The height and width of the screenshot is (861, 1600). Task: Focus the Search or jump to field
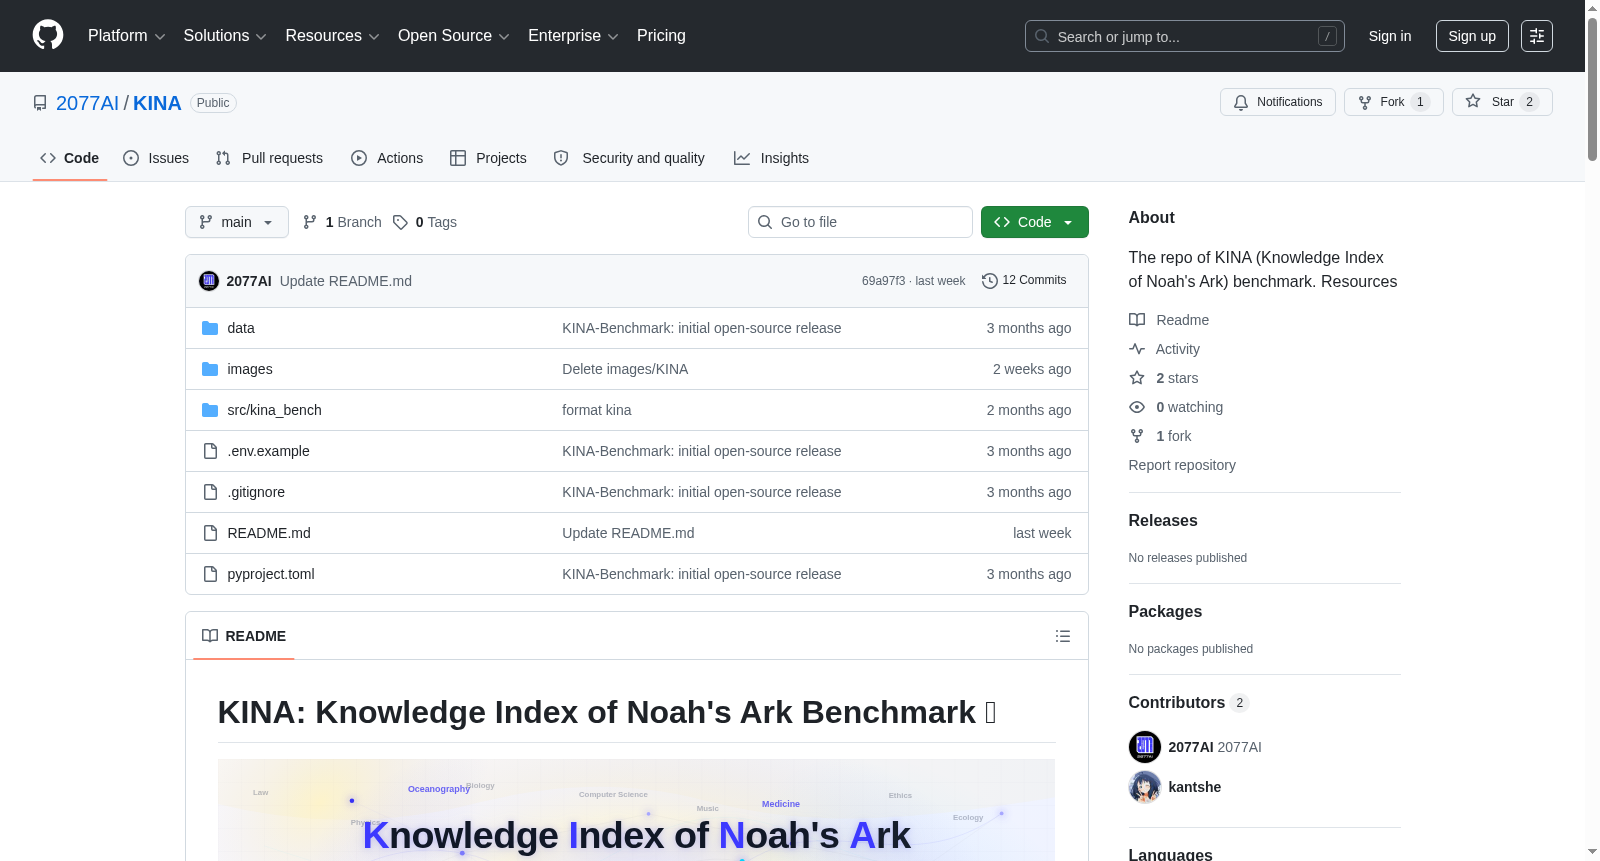click(1185, 36)
